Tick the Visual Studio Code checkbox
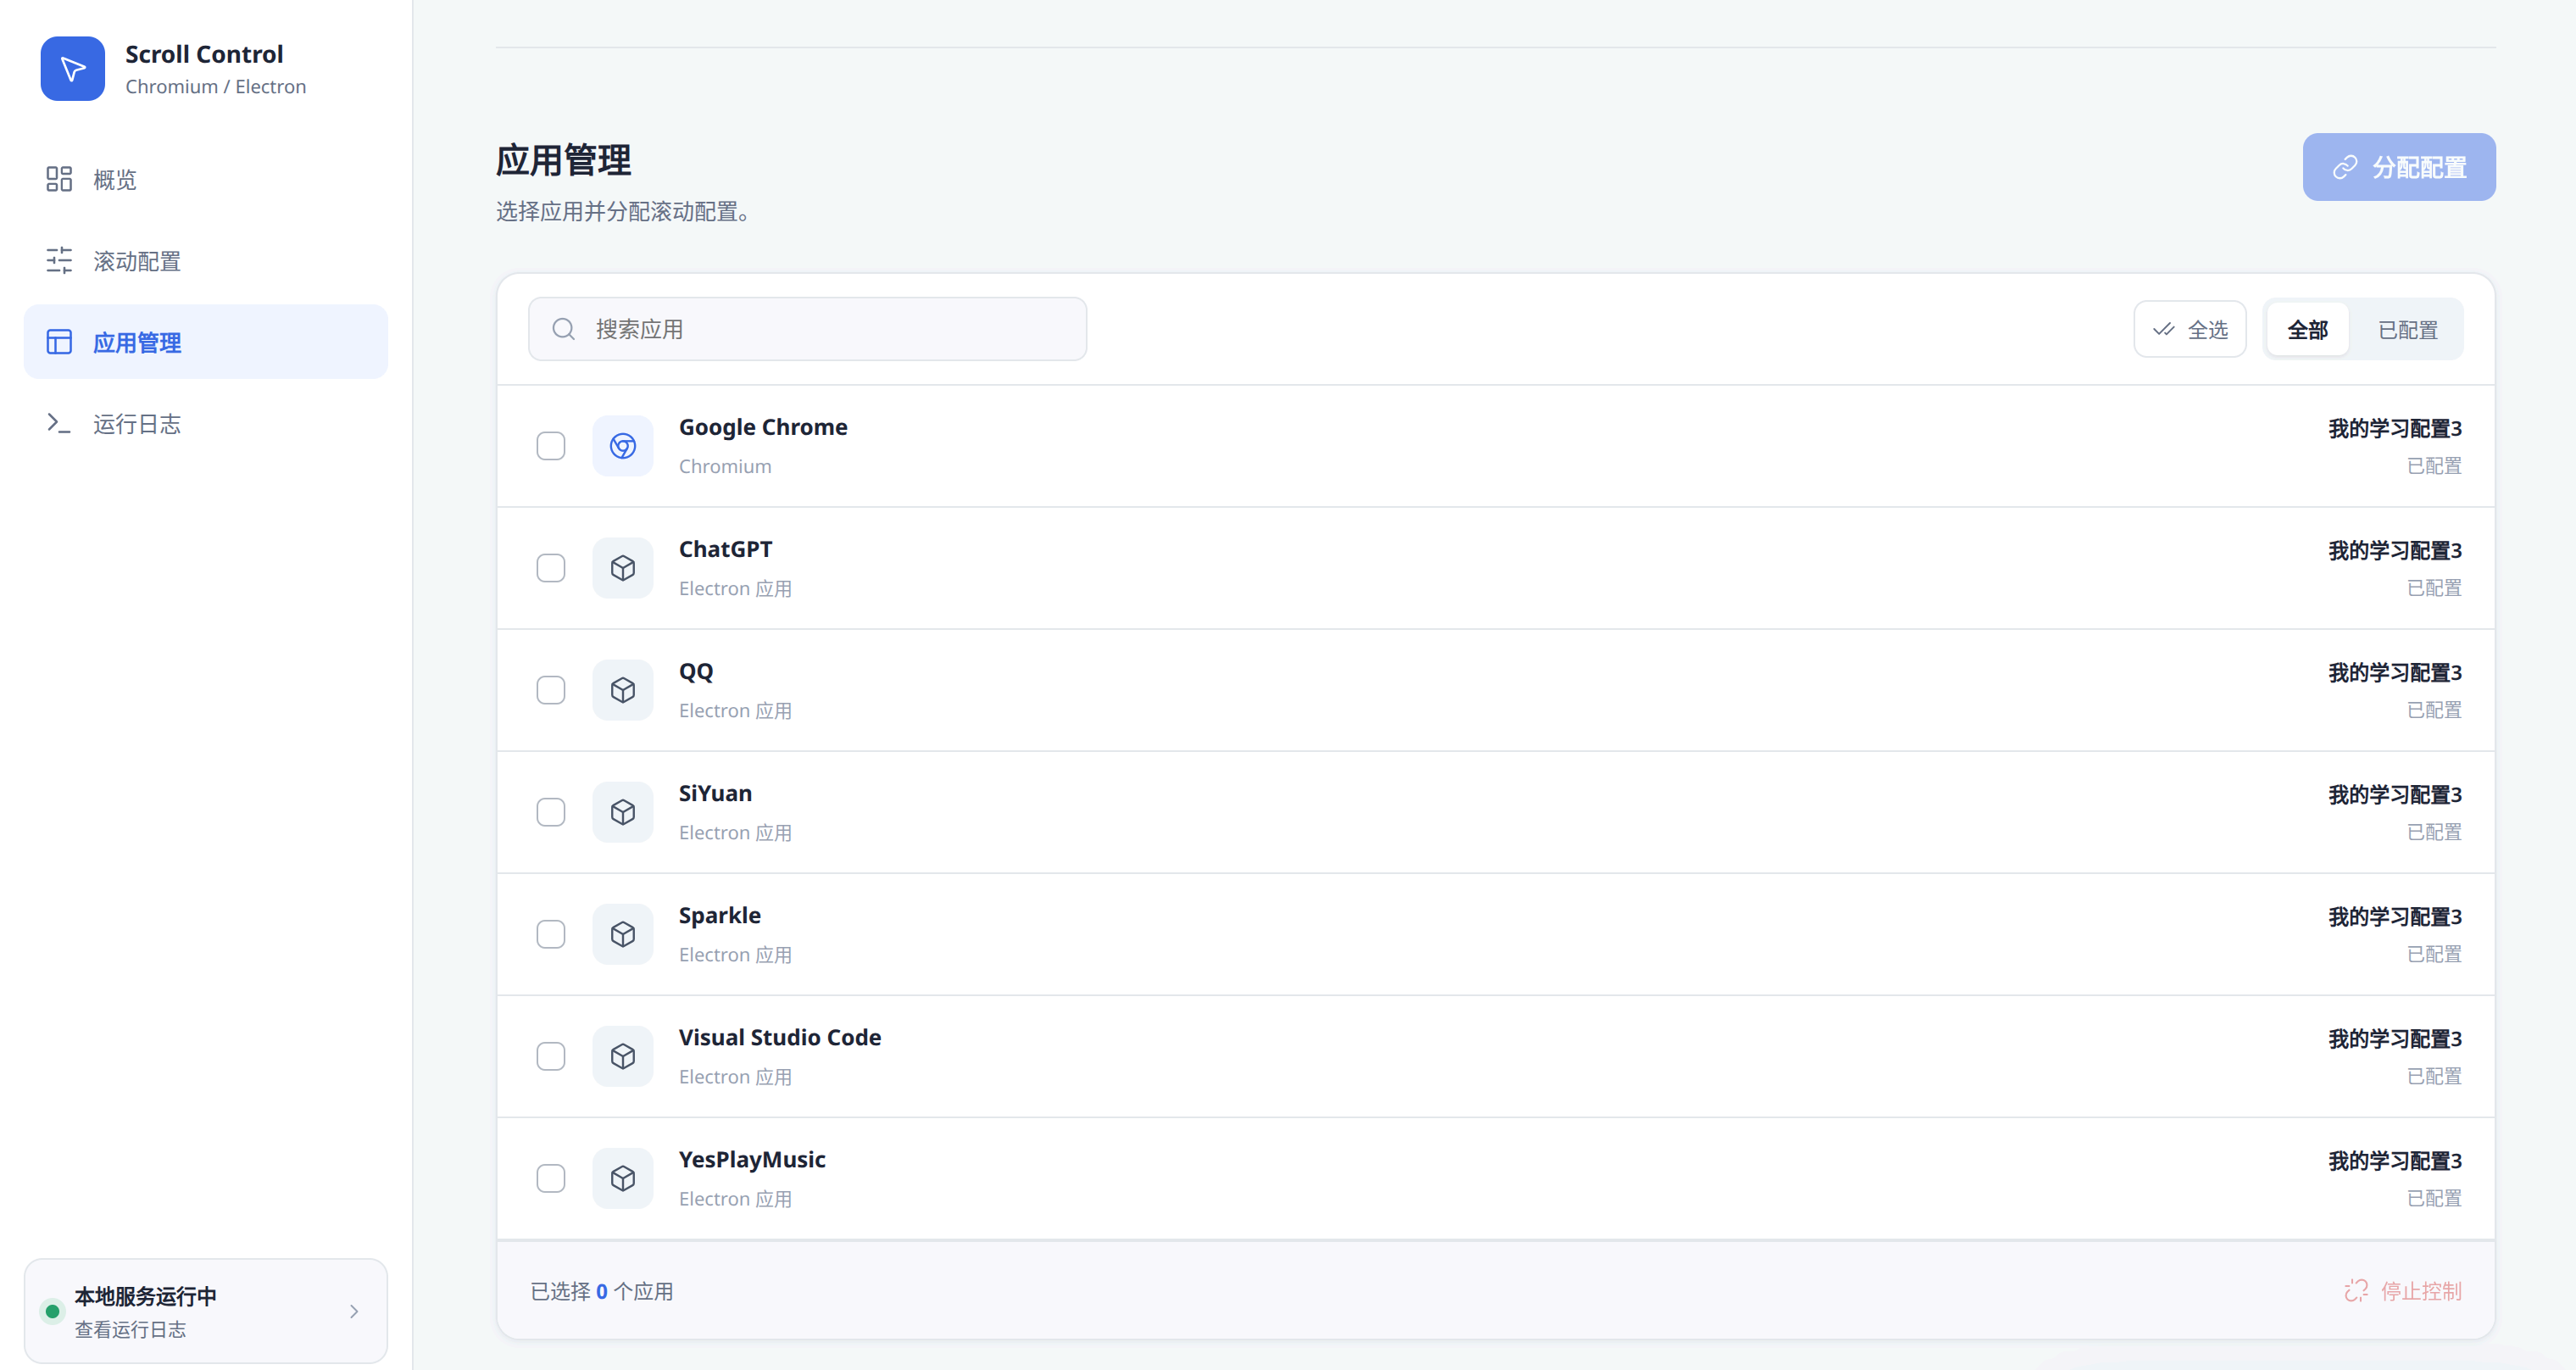This screenshot has height=1370, width=2576. tap(551, 1056)
